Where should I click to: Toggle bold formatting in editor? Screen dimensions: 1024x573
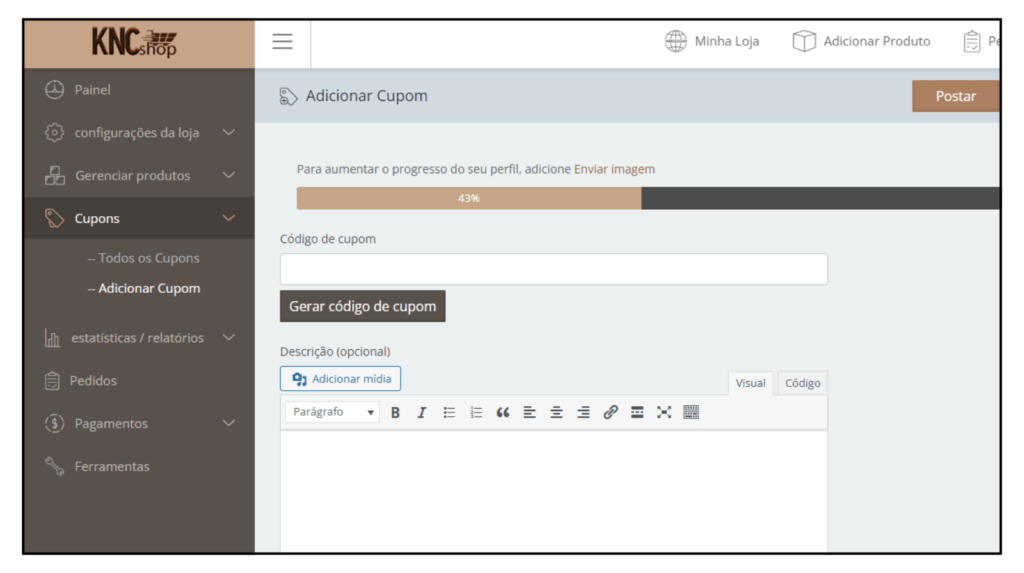395,412
